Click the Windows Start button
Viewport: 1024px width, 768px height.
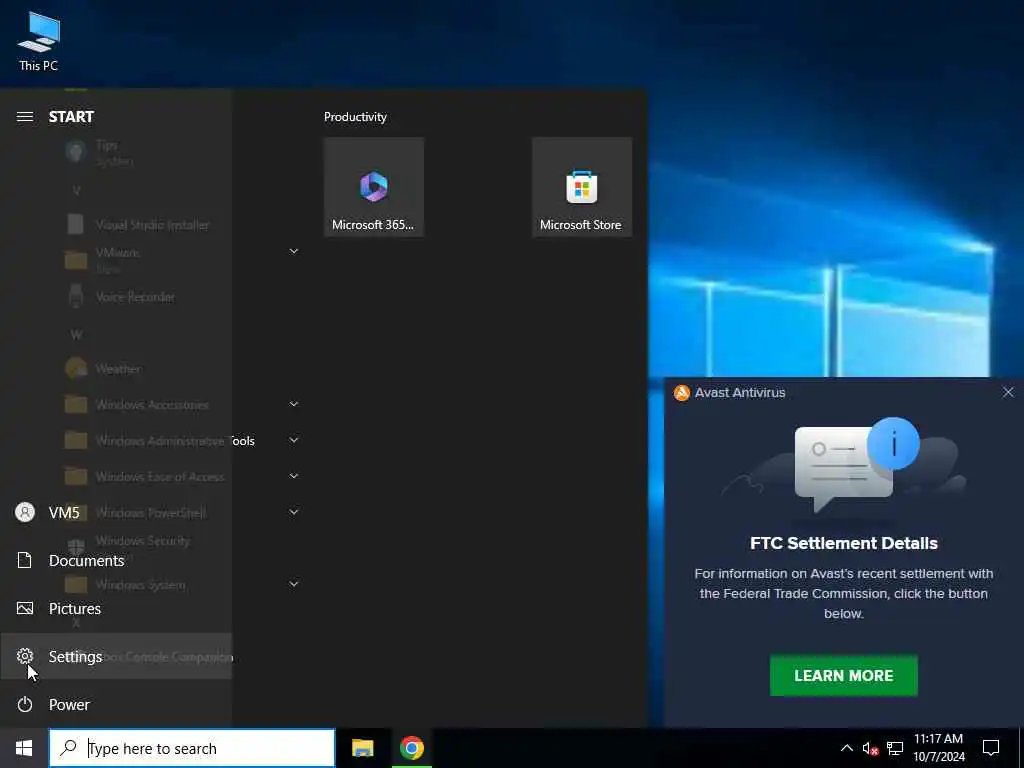[24, 748]
